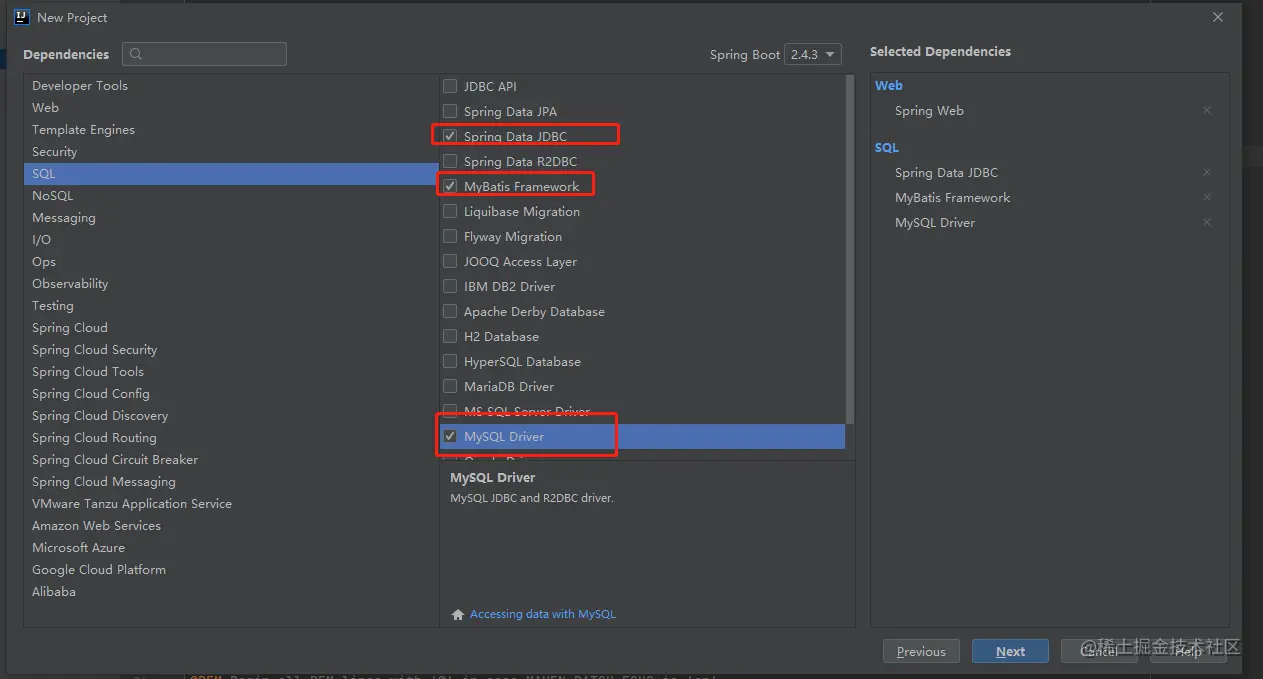Check the JDBC API checkbox
Viewport: 1263px width, 679px height.
pyautogui.click(x=450, y=86)
